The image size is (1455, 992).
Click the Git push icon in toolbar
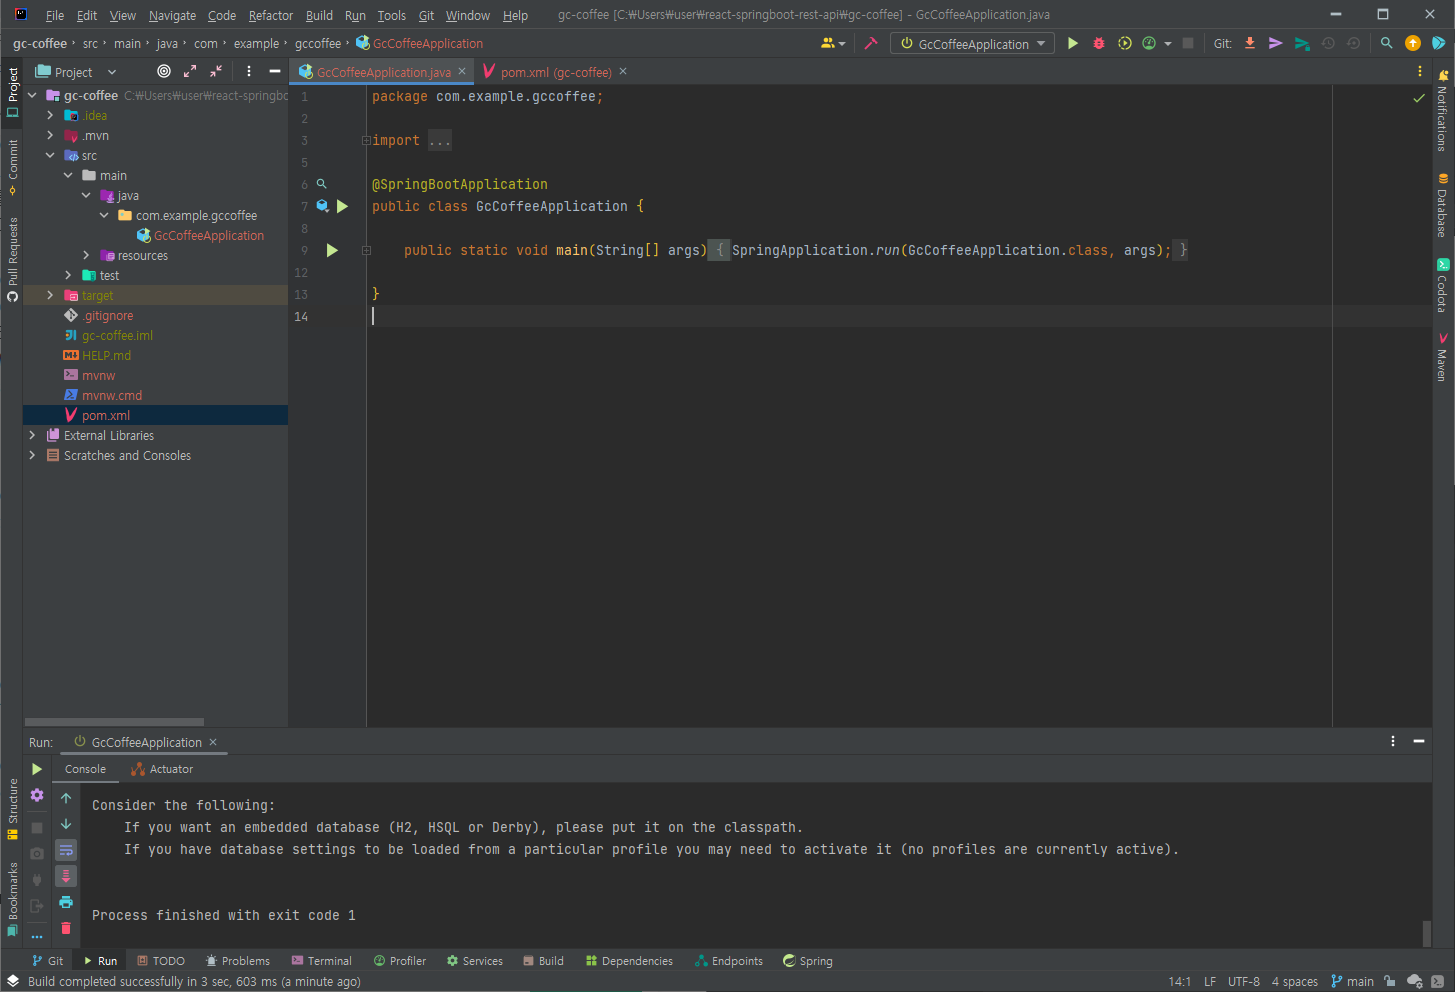(1276, 43)
